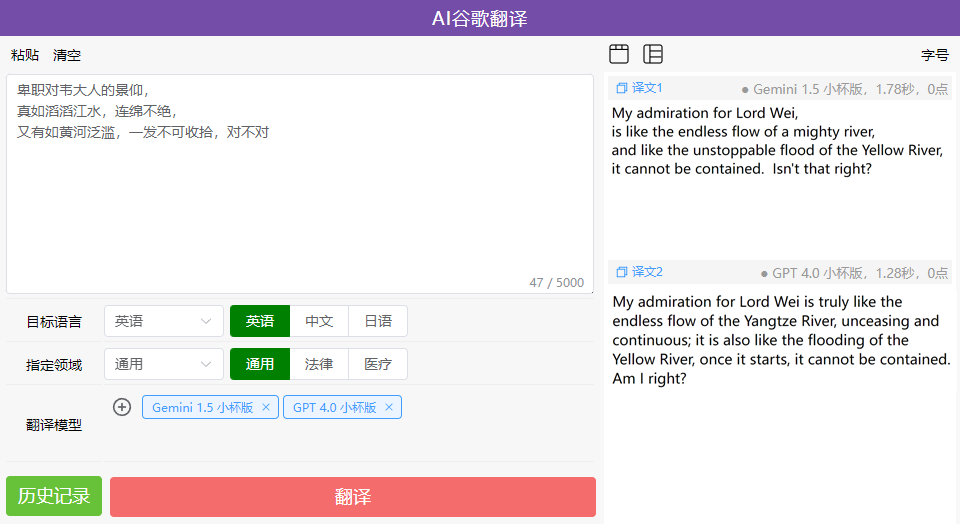Click 清空 to clear the input
The image size is (960, 524).
[67, 55]
